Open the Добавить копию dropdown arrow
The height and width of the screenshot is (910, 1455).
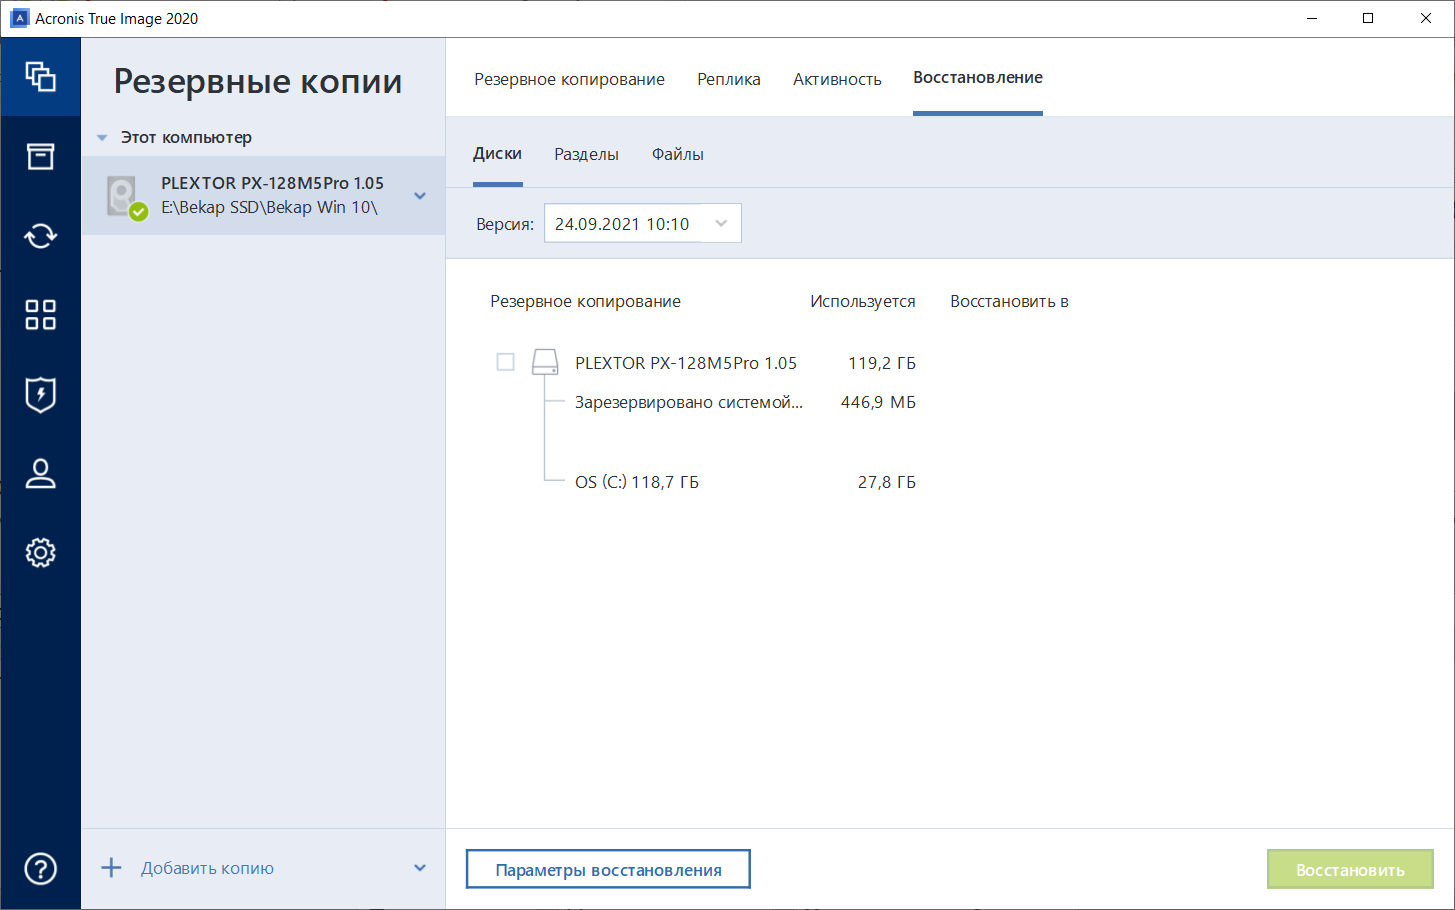pyautogui.click(x=420, y=868)
